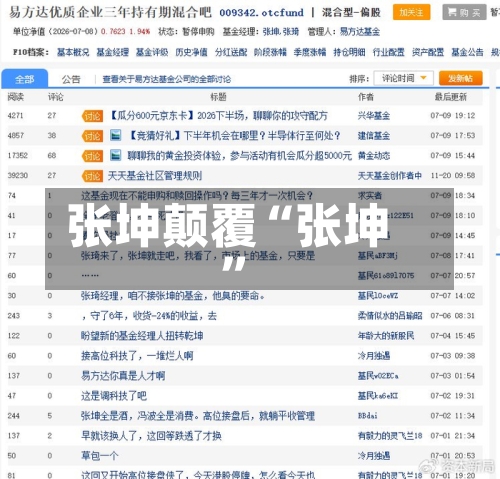Open 分红送配 in F10 archive
Image resolution: width=500 pixels, height=479 pixels.
tap(231, 52)
